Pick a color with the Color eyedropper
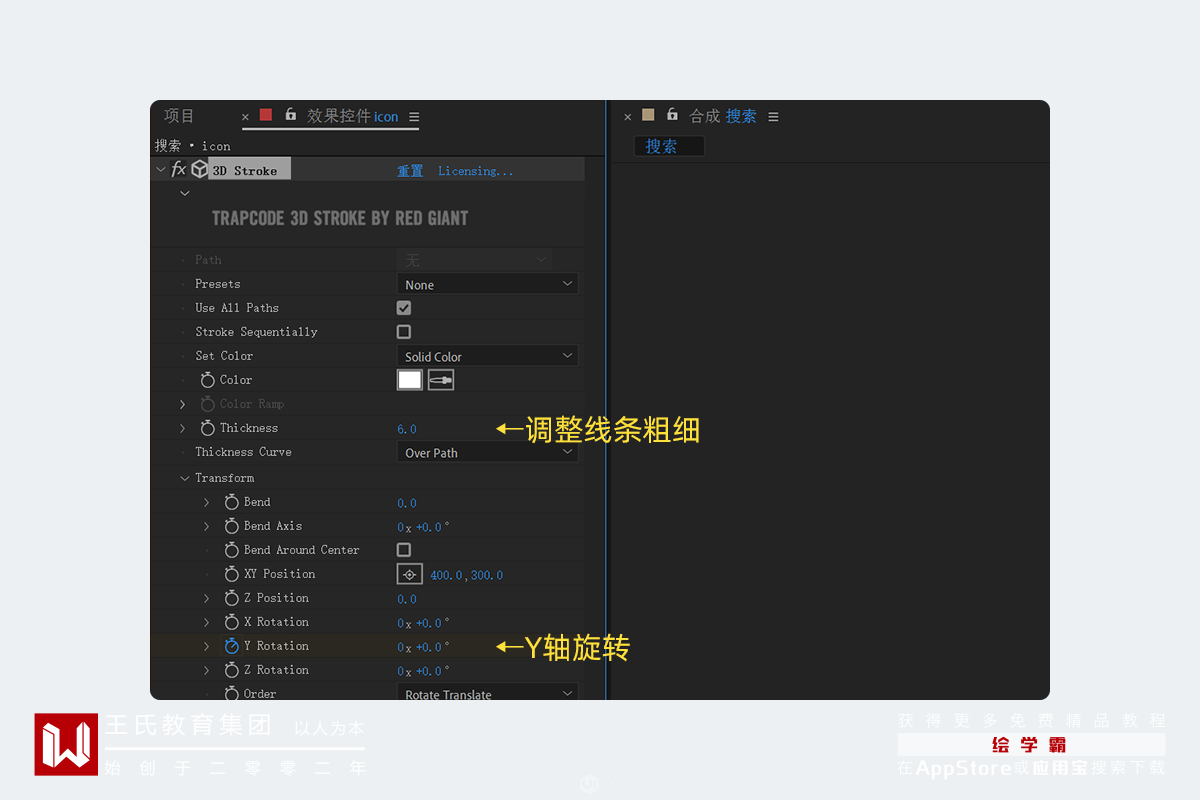Screen dimensions: 1200x800 coord(441,380)
